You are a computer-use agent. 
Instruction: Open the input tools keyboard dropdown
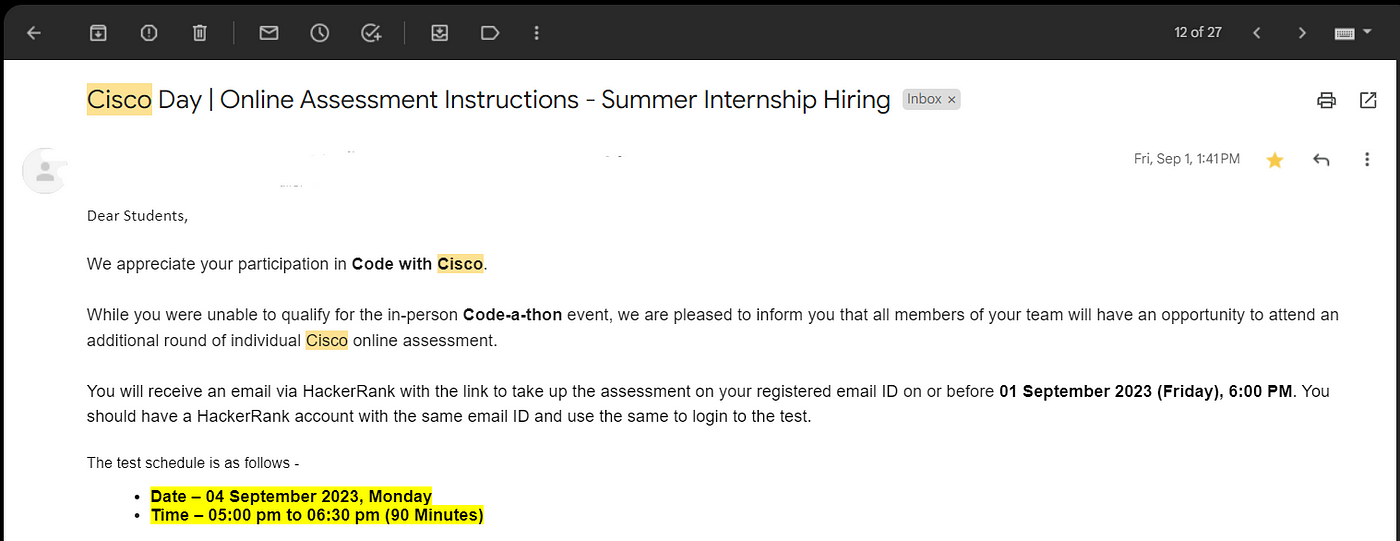1352,33
